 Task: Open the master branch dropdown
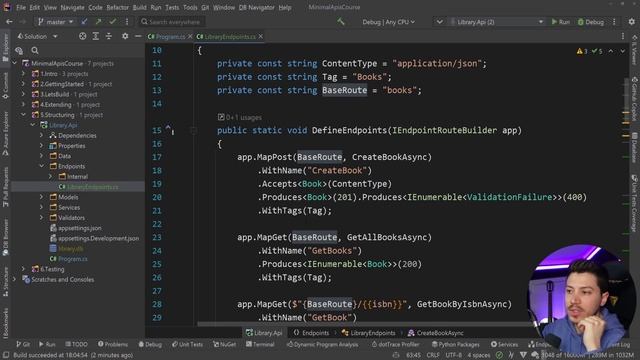tap(55, 22)
